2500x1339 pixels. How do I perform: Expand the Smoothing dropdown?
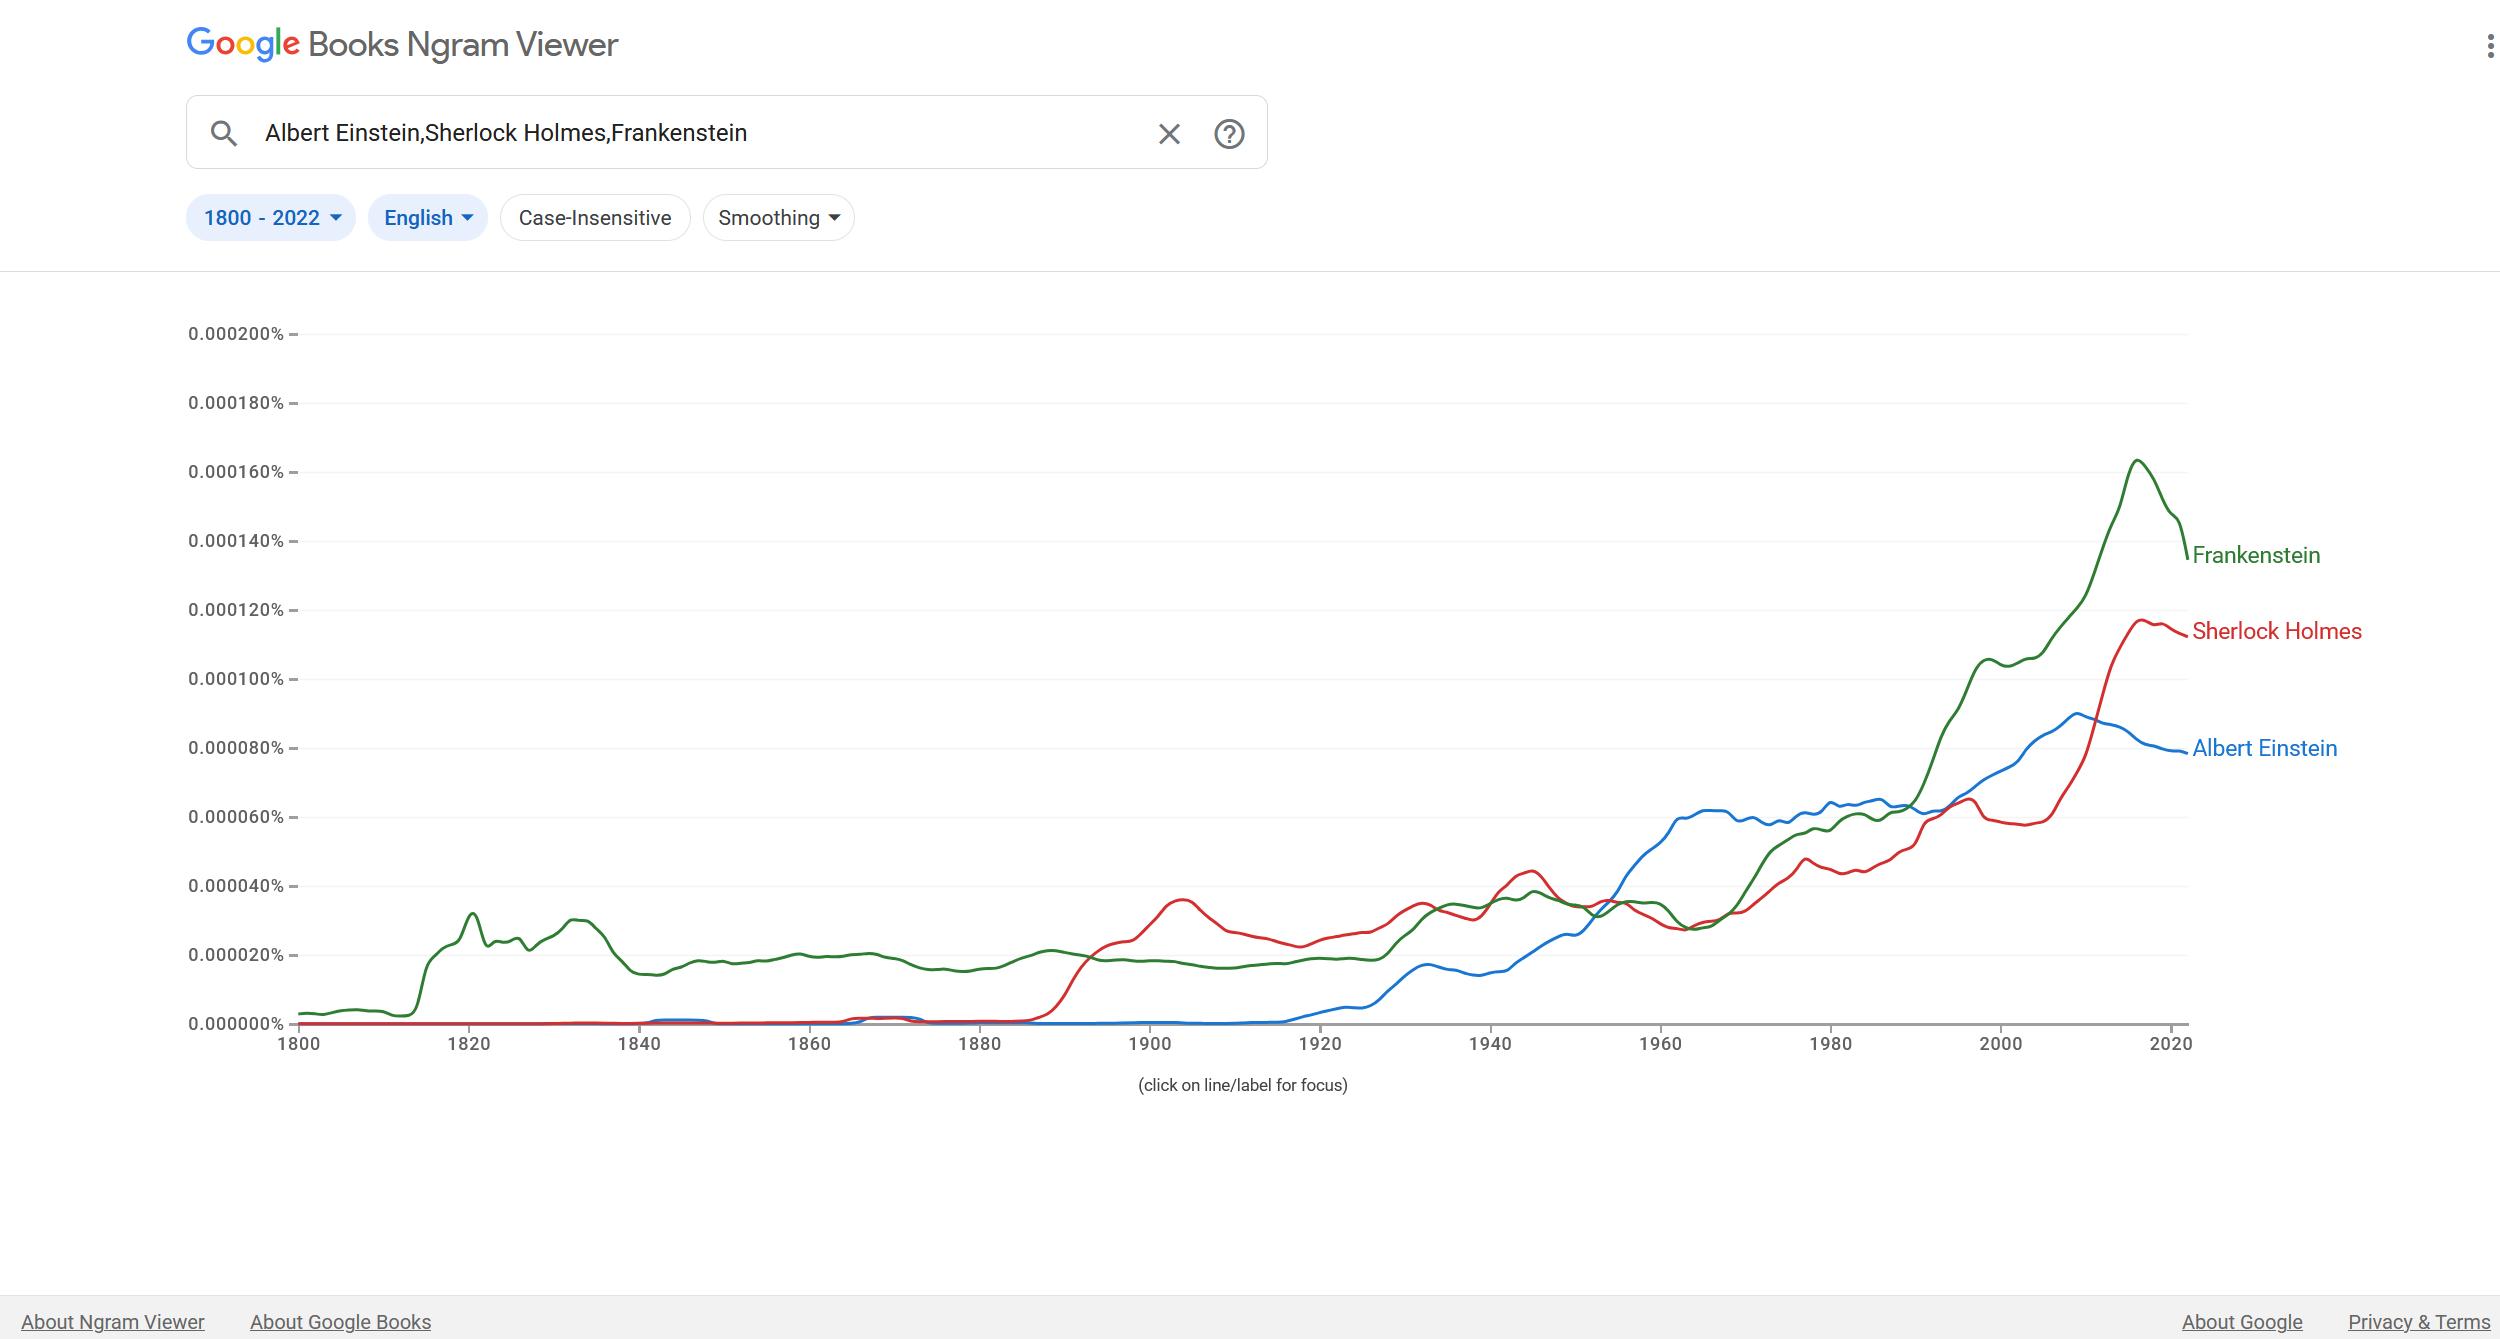tap(779, 218)
